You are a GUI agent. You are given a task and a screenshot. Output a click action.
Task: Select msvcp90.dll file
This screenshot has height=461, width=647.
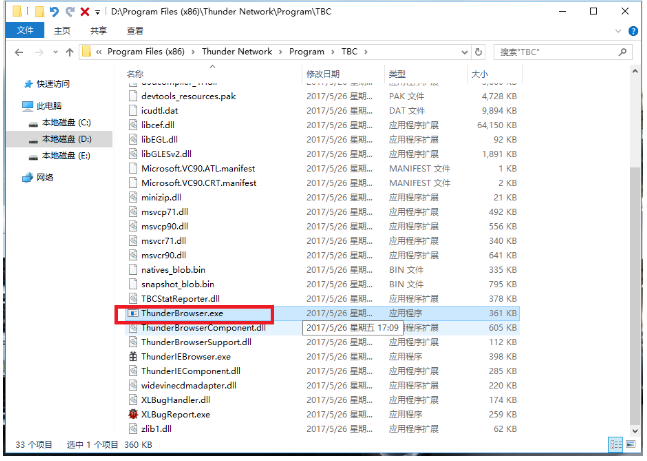165,227
